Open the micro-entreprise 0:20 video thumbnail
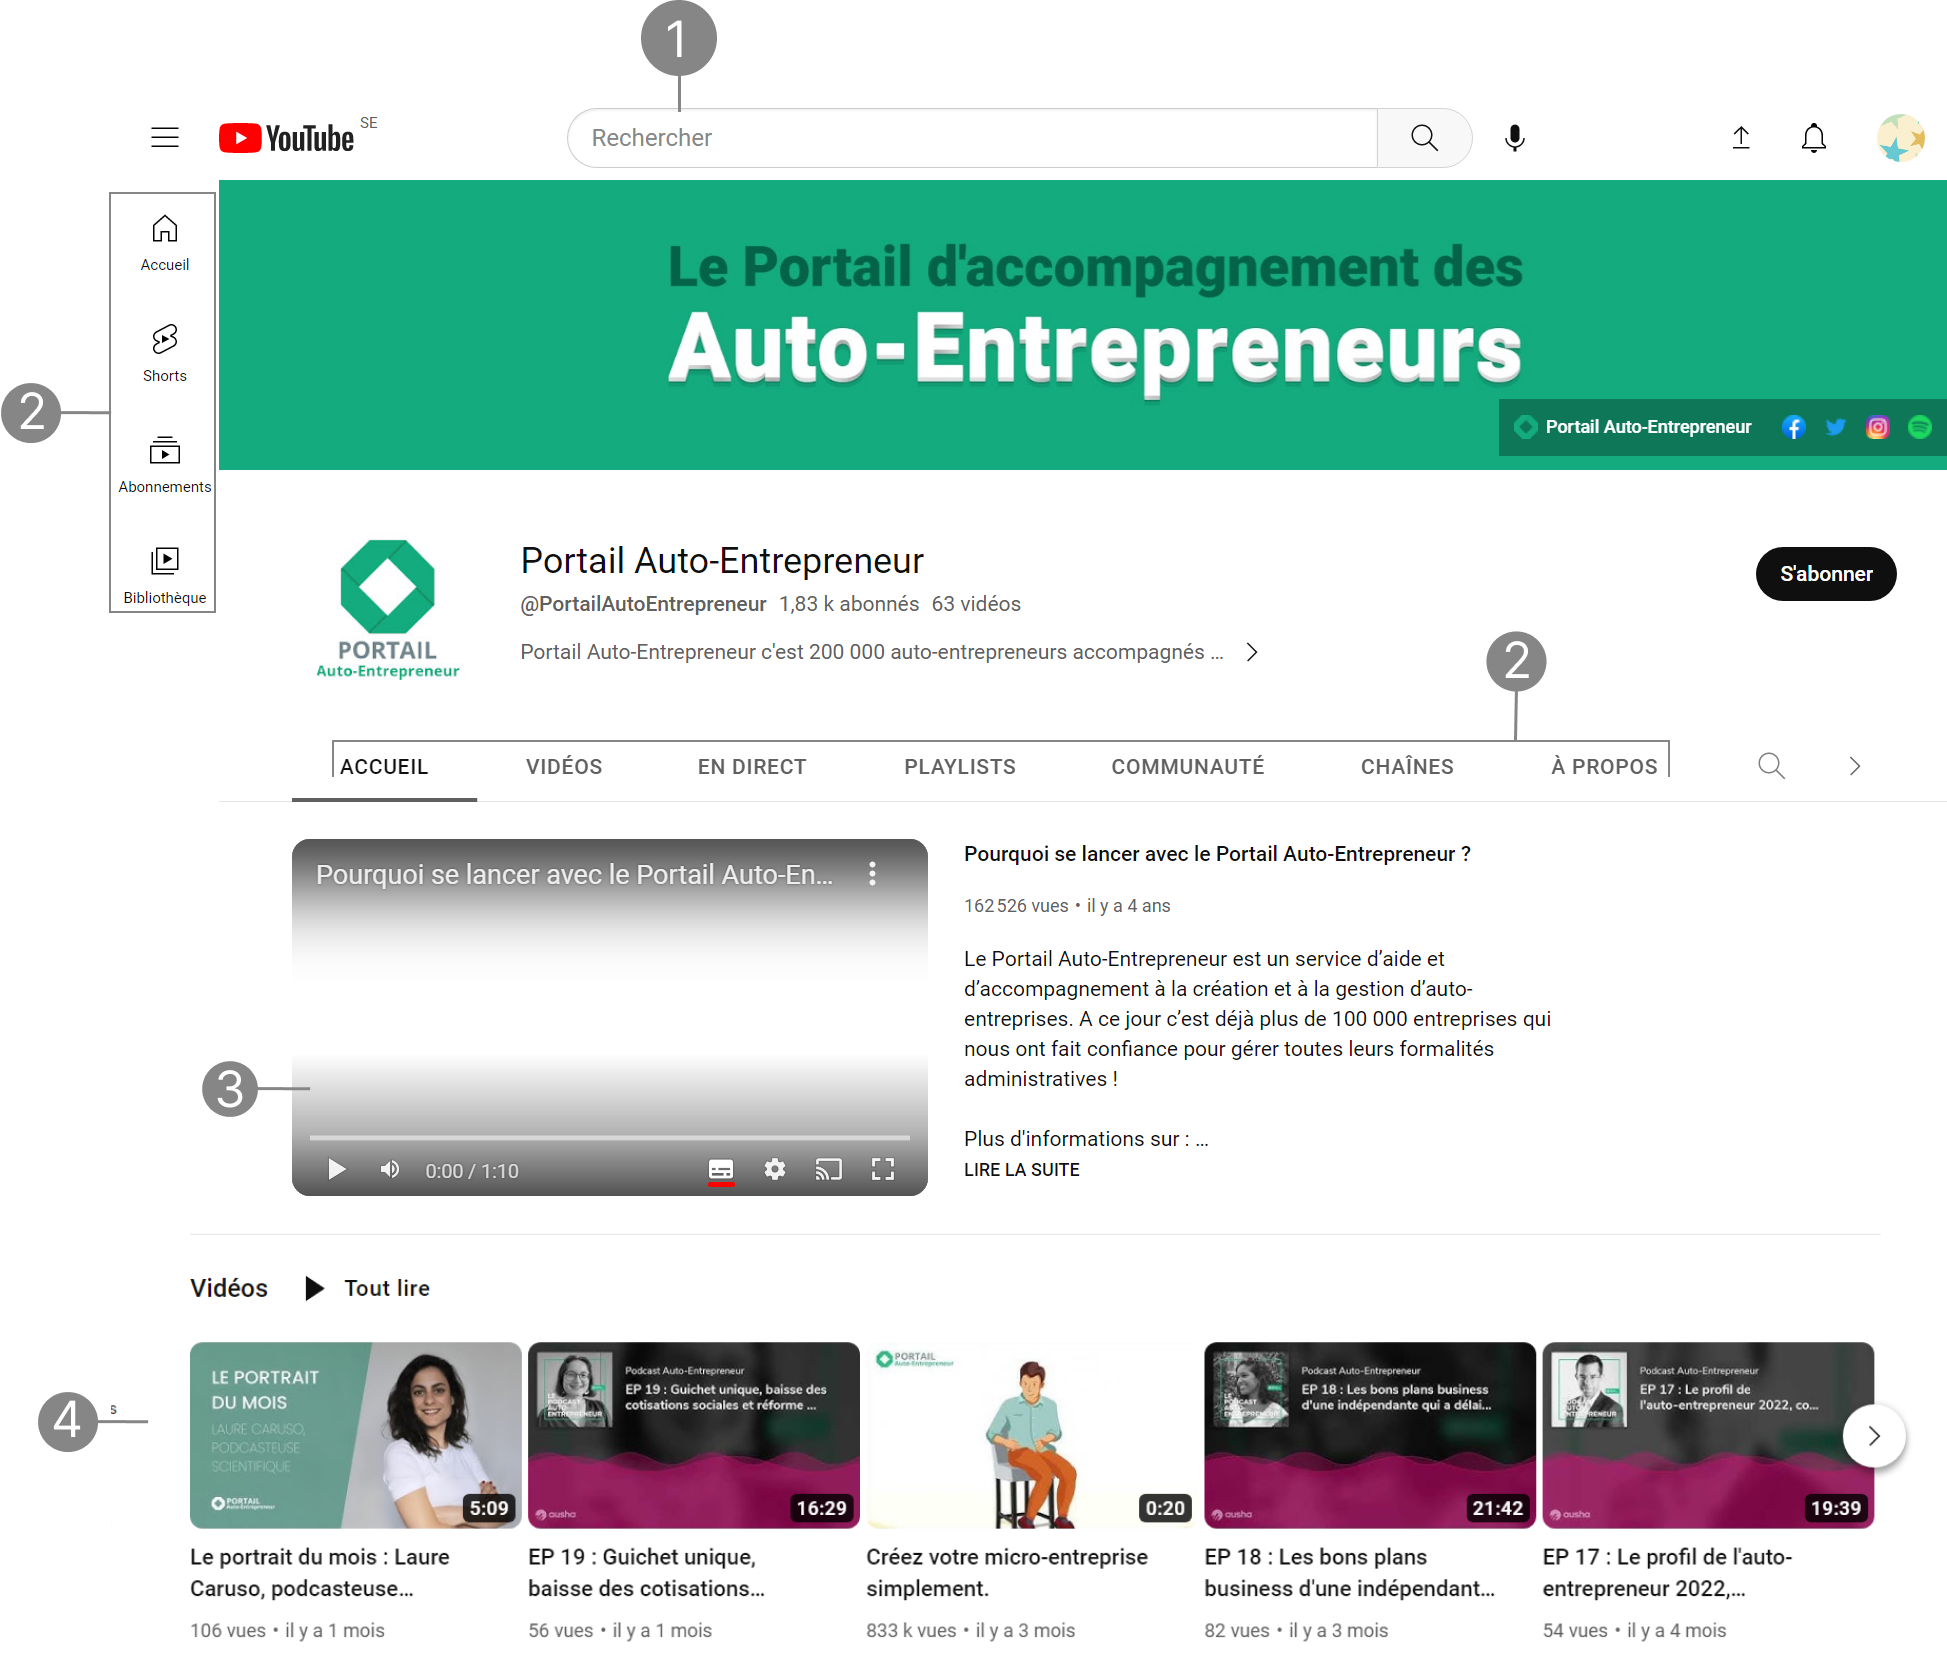 coord(1032,1435)
